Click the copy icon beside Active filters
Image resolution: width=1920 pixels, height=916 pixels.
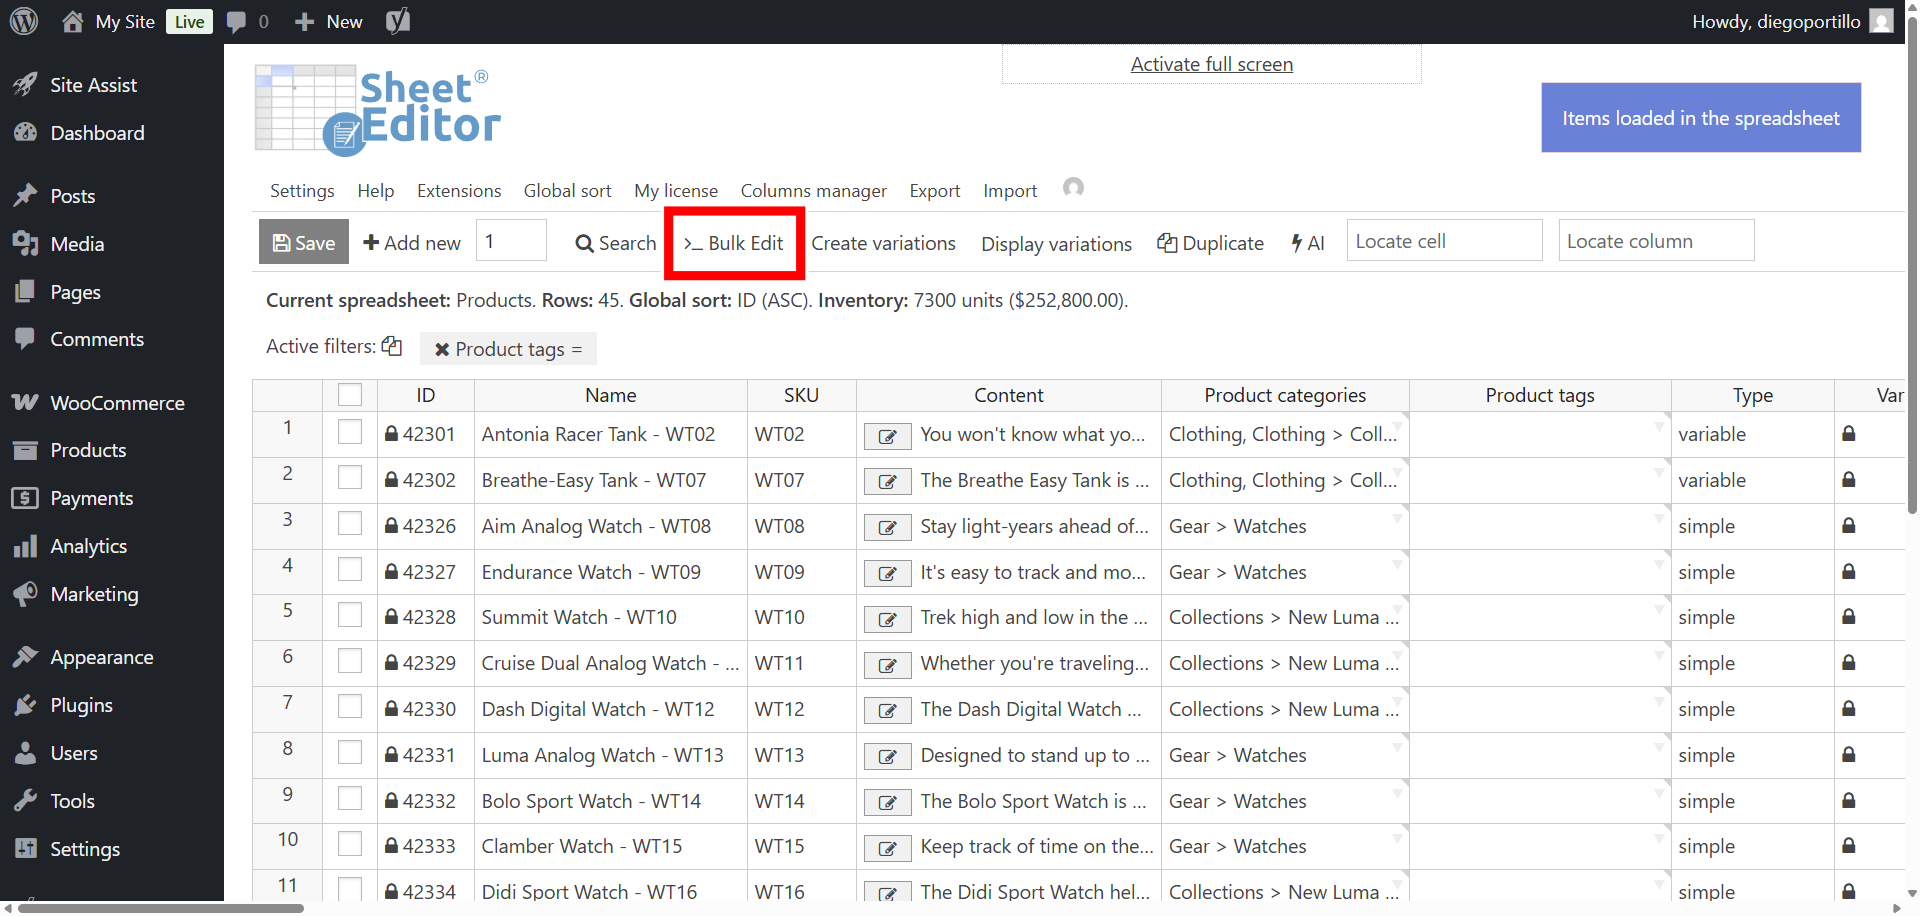[392, 346]
